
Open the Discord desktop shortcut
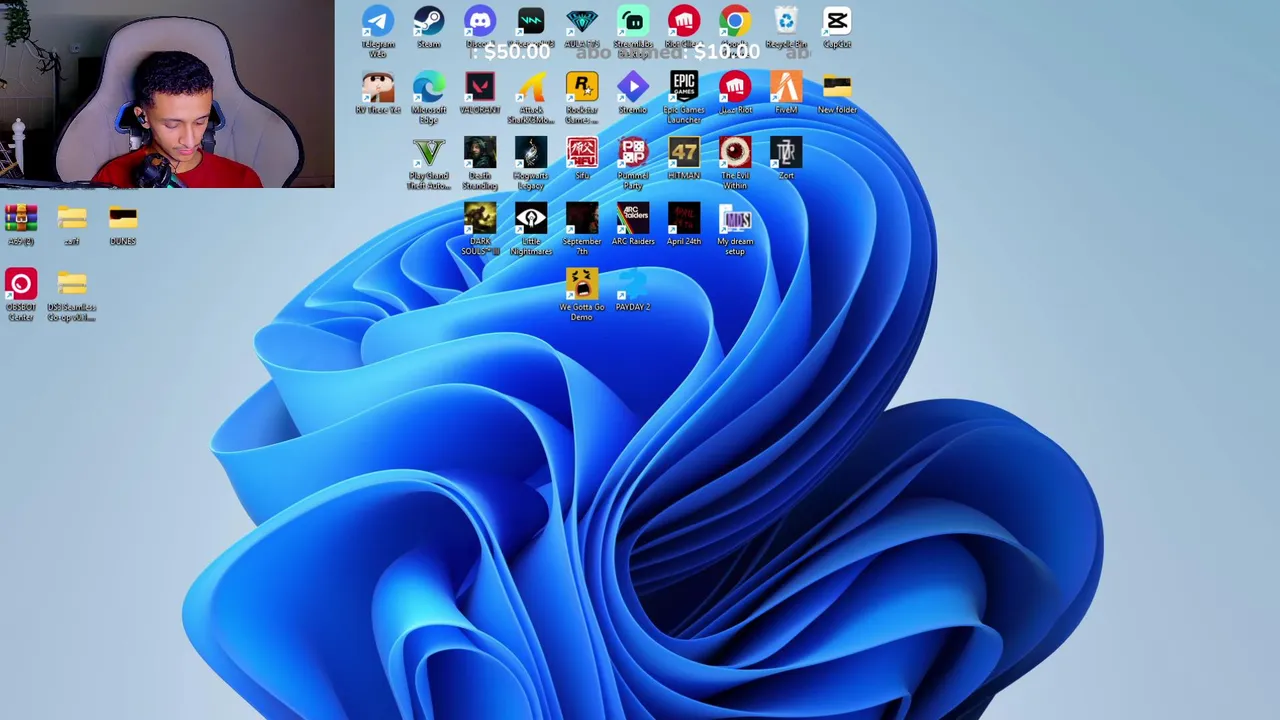pyautogui.click(x=480, y=27)
